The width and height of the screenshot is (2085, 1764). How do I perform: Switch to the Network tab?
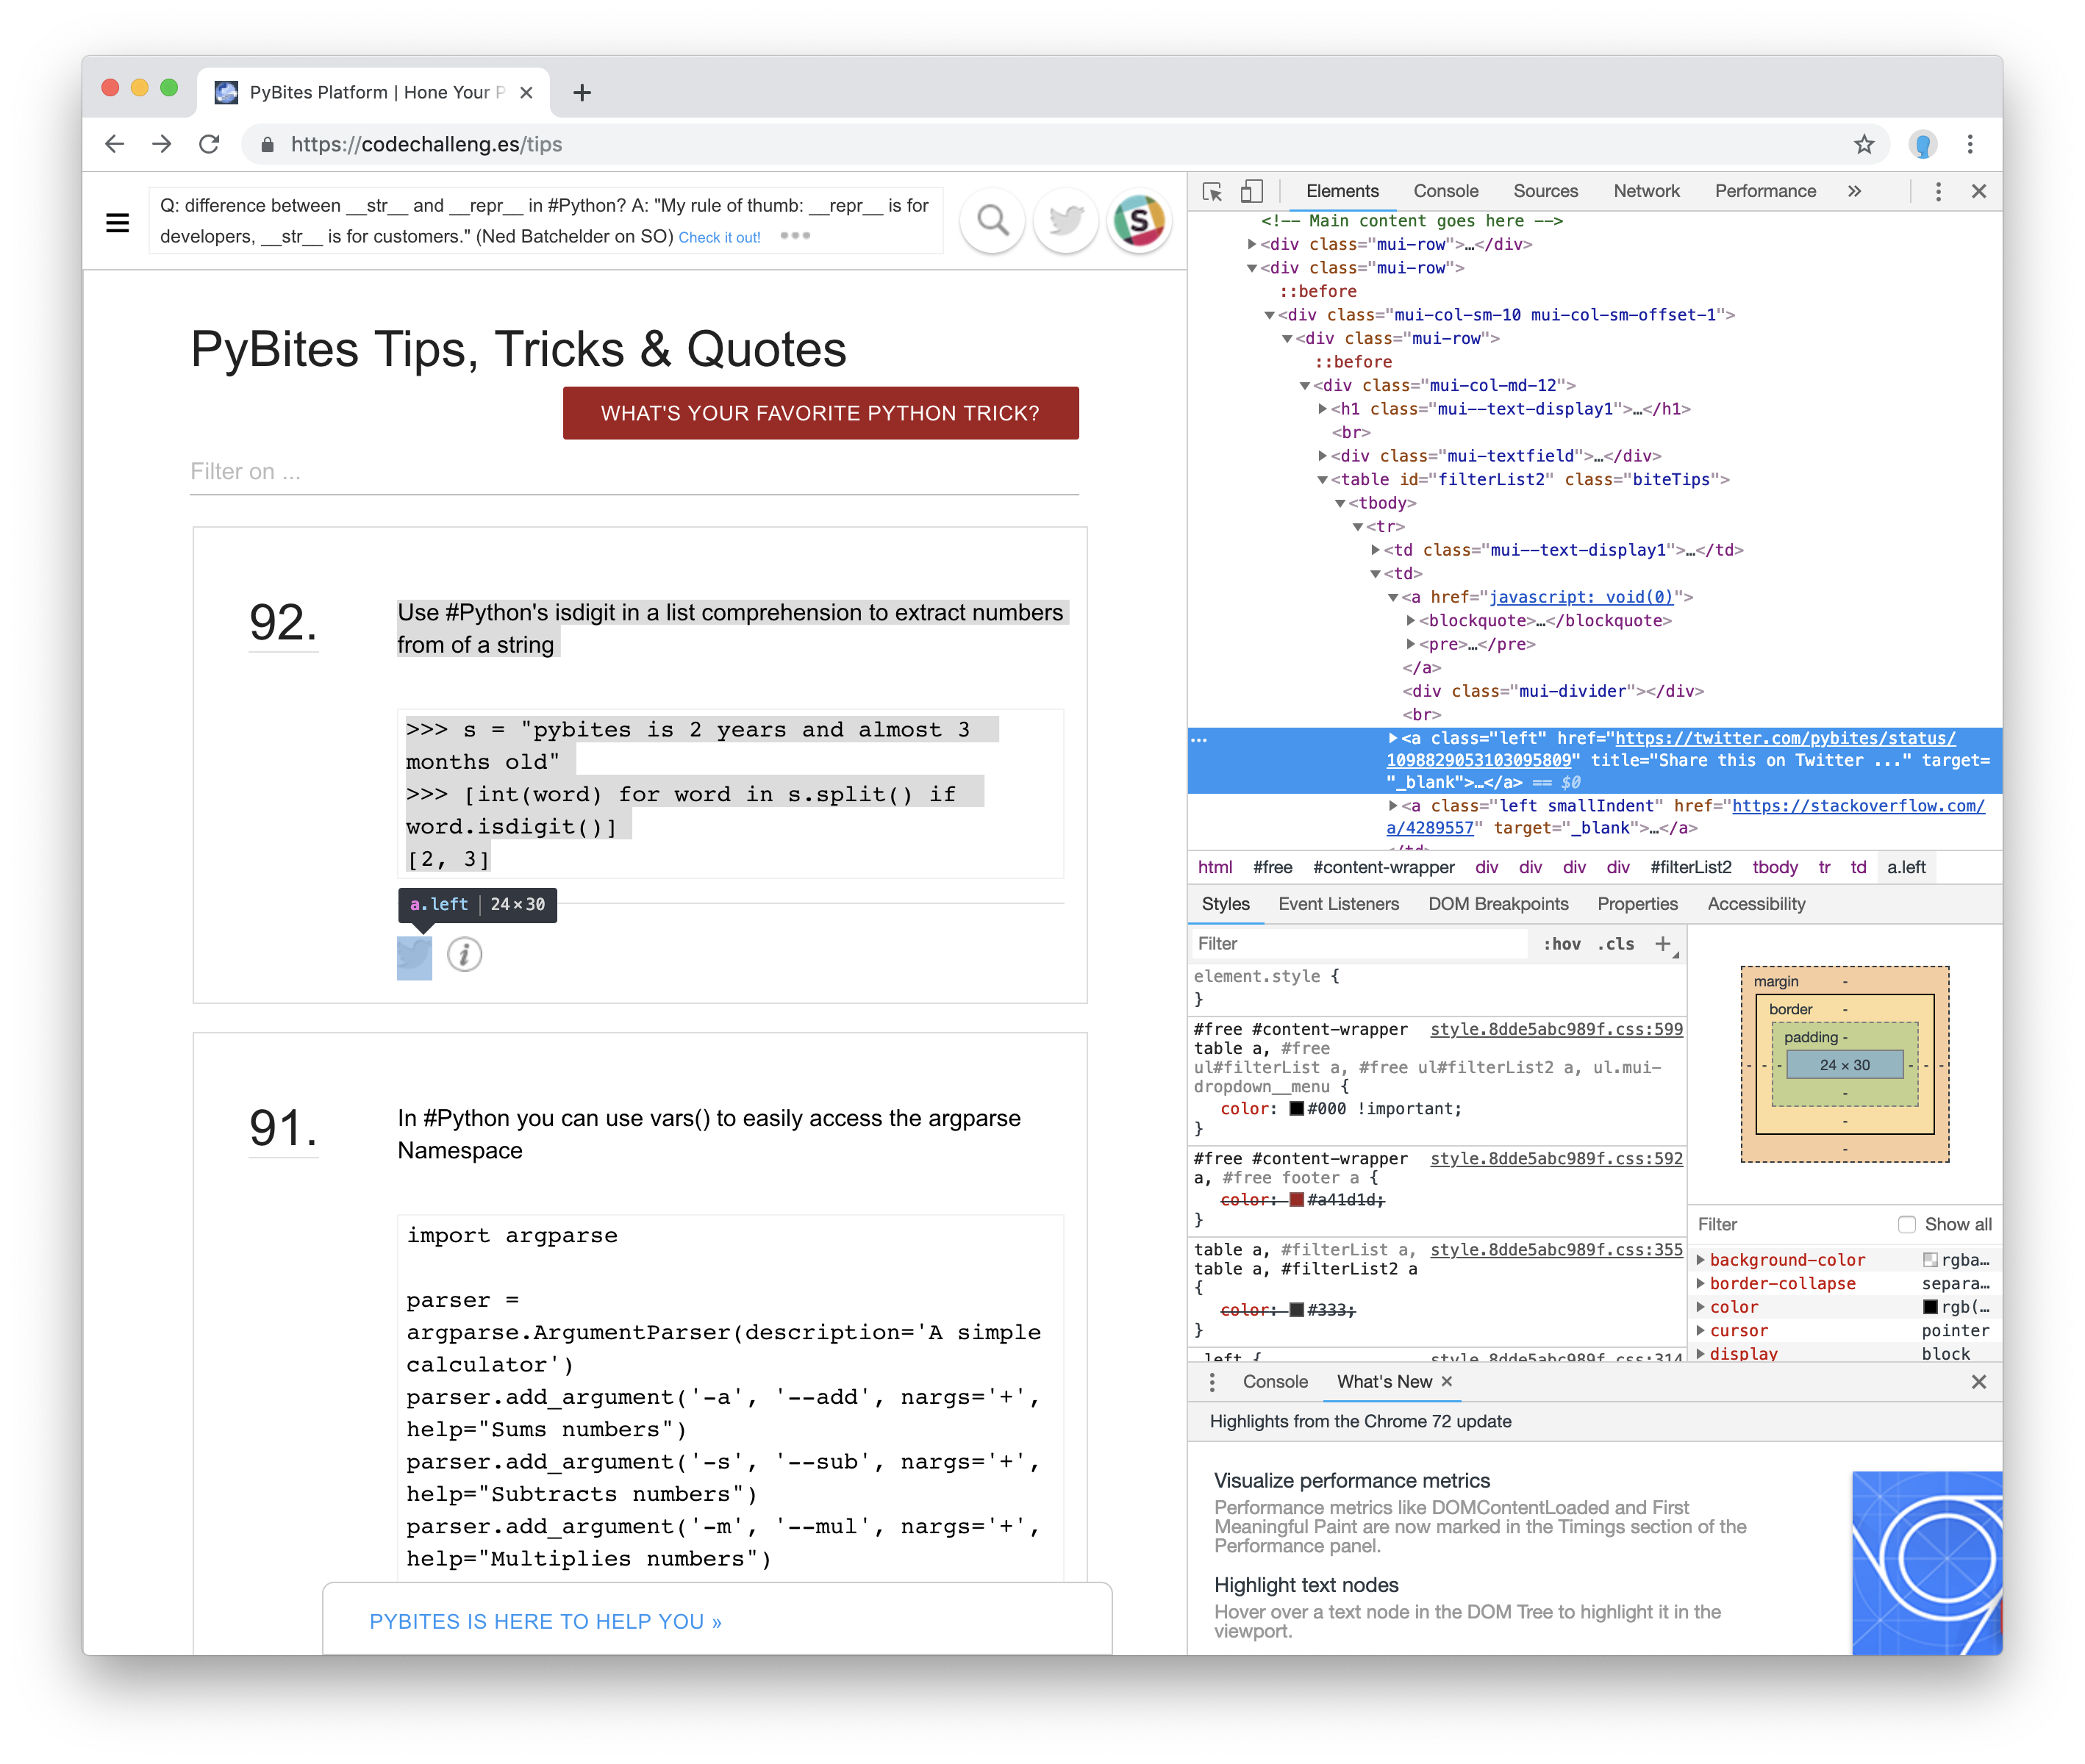tap(1645, 191)
